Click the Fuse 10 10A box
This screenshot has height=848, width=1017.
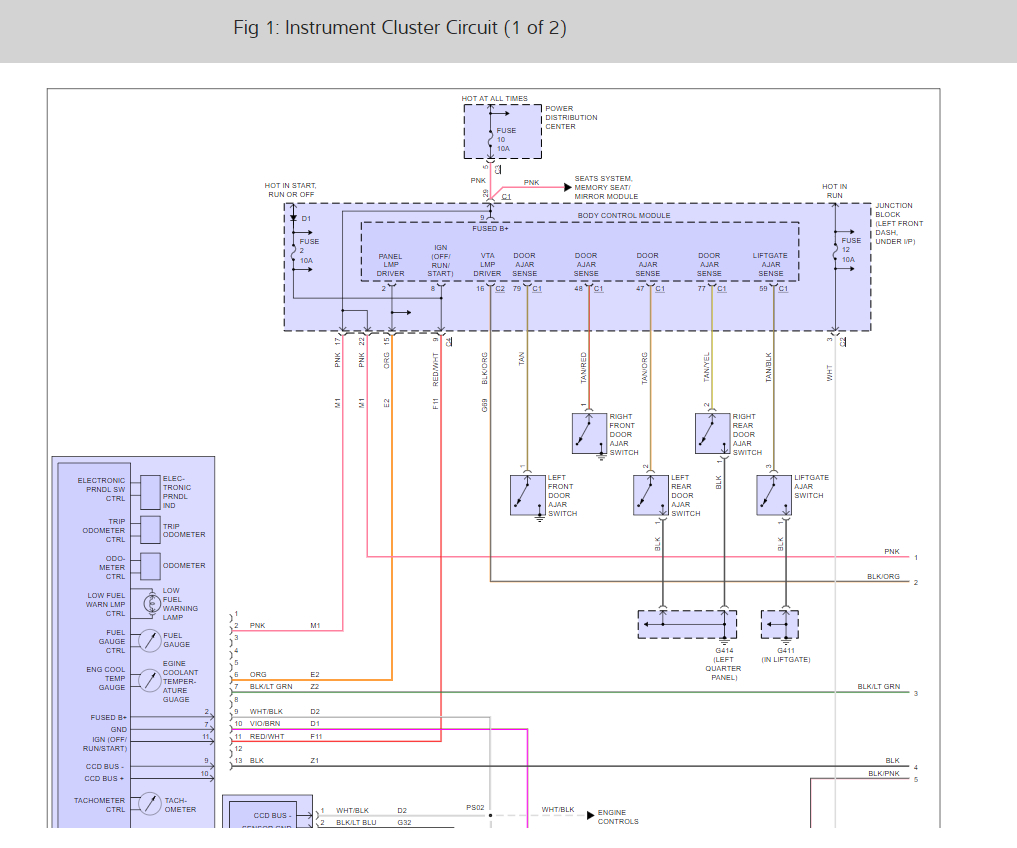pos(503,132)
